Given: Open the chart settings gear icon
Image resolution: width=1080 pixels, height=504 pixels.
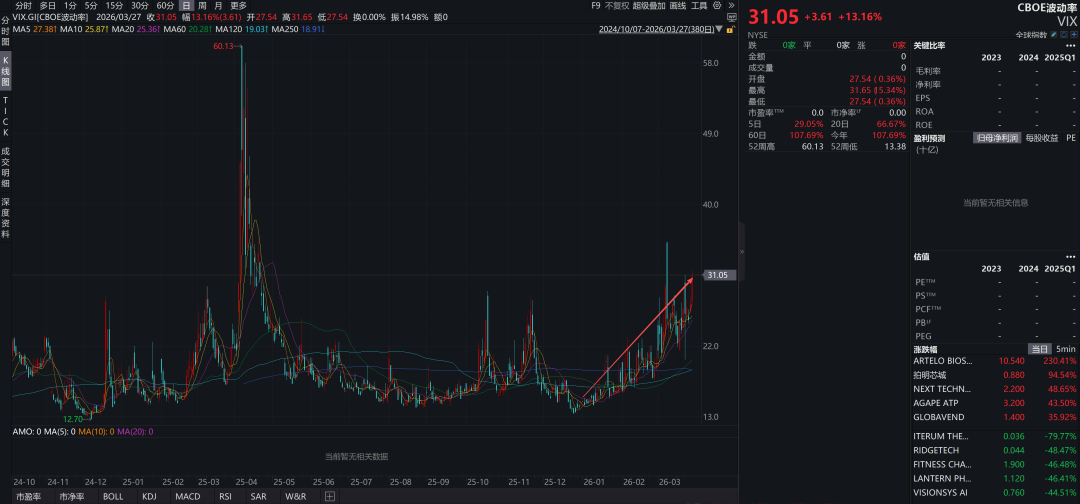Looking at the screenshot, I should [717, 6].
